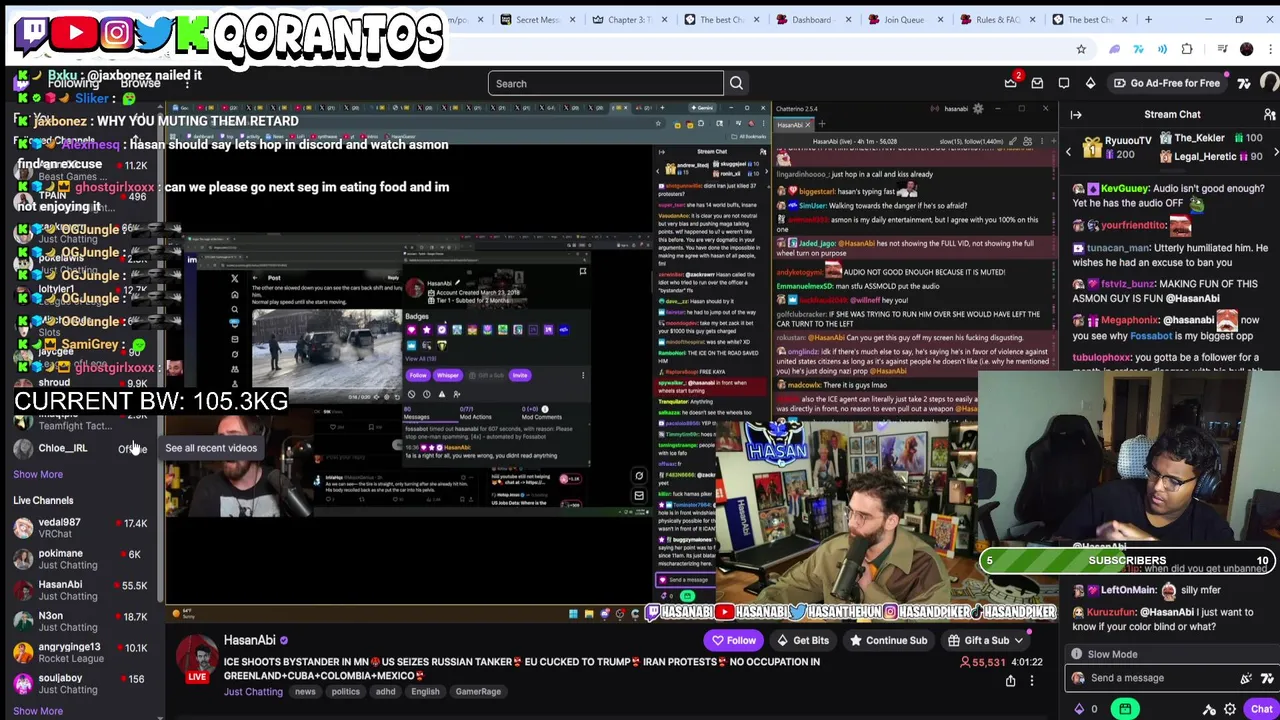This screenshot has width=1280, height=720.
Task: Open the Just Chatting category link
Action: click(x=253, y=692)
